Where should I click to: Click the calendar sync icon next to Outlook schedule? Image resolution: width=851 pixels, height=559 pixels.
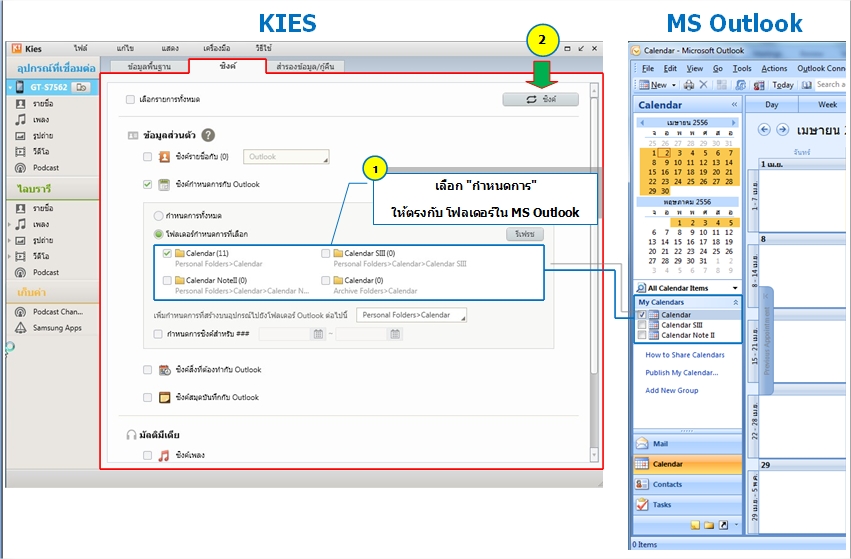164,185
